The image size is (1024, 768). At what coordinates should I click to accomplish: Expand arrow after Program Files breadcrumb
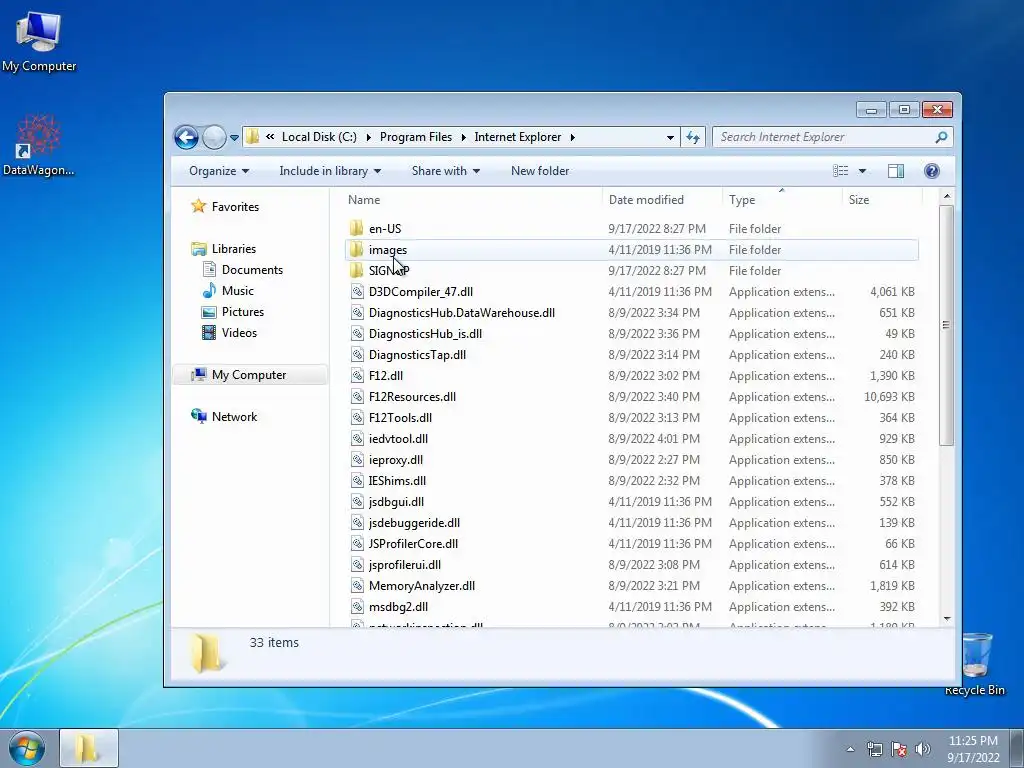click(464, 137)
